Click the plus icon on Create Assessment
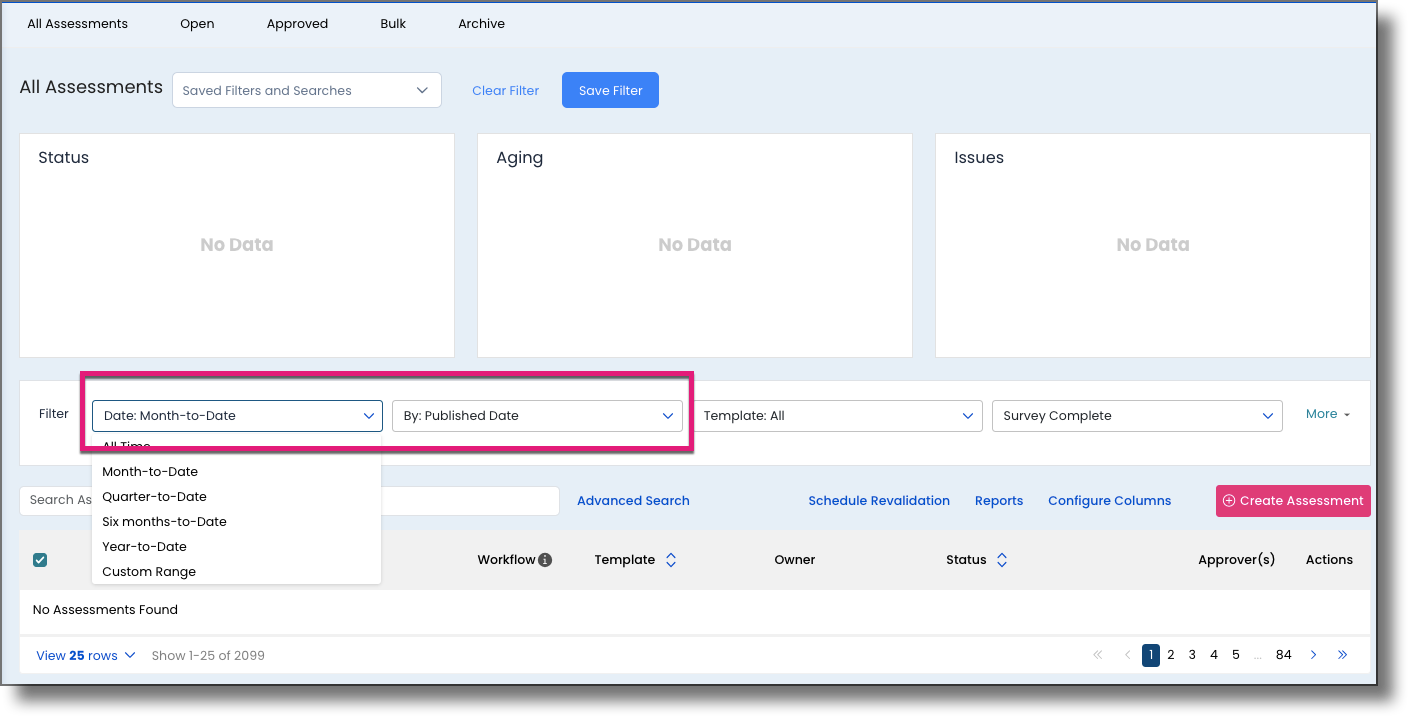 coord(1230,500)
